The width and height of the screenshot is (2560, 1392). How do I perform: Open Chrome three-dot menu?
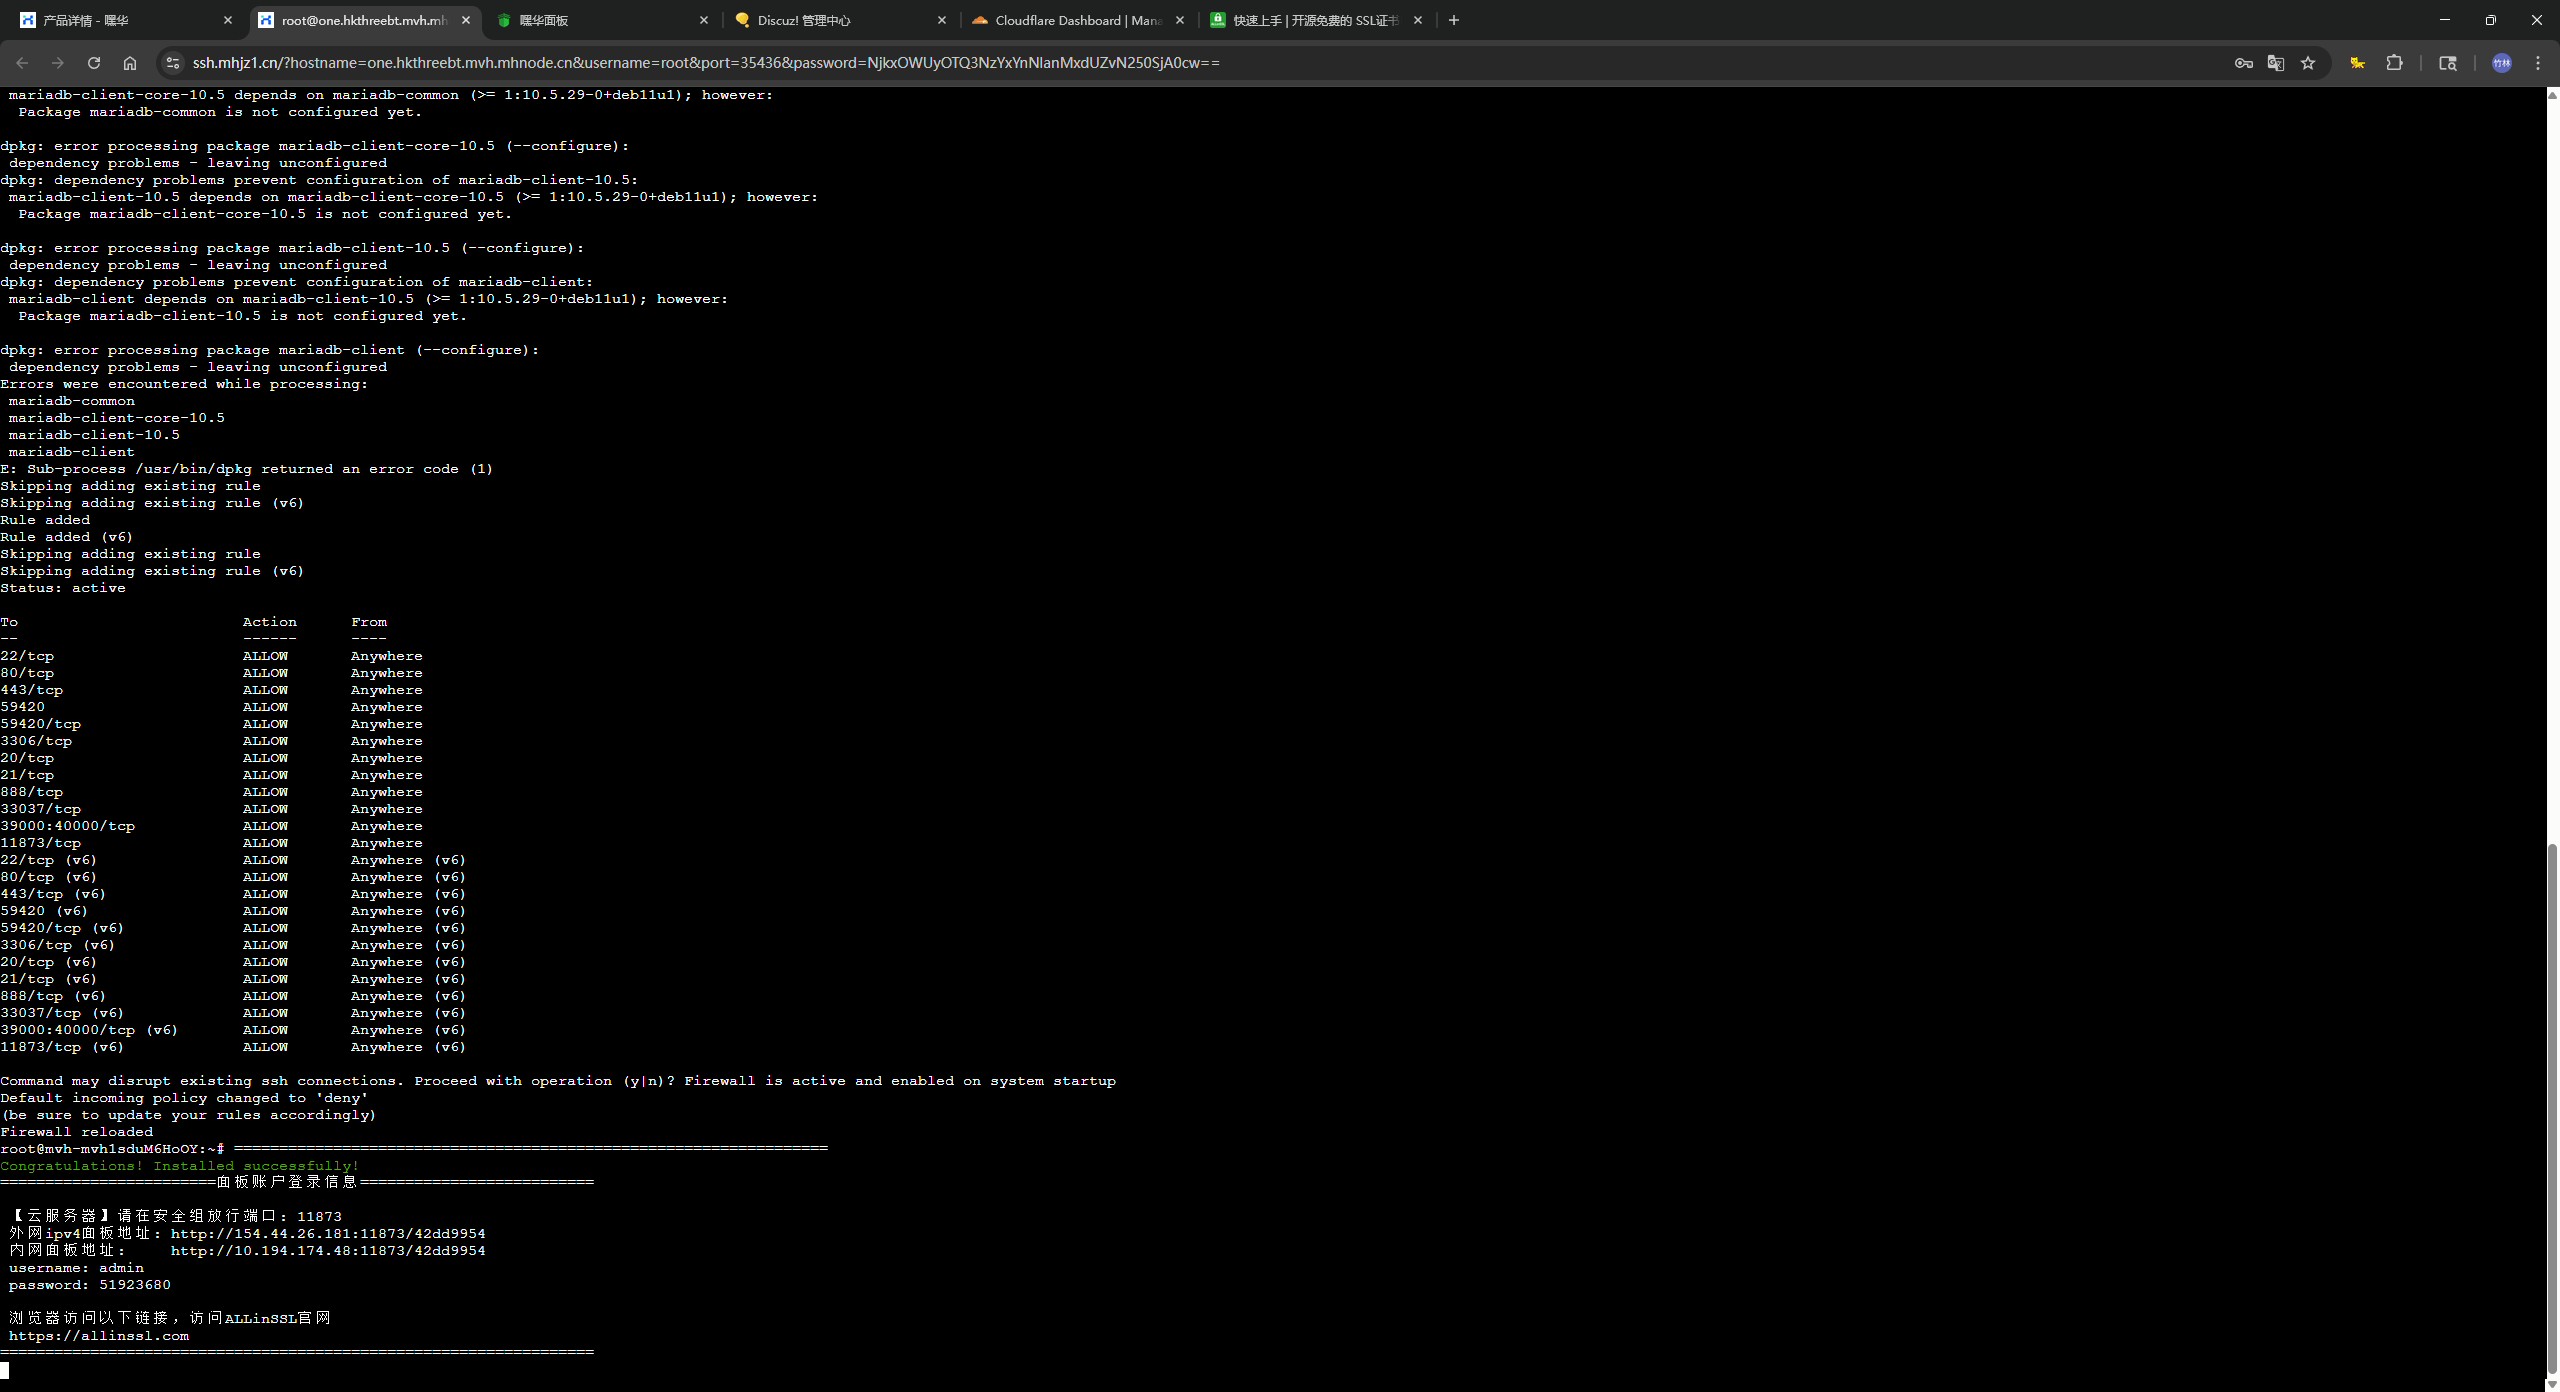(x=2538, y=63)
